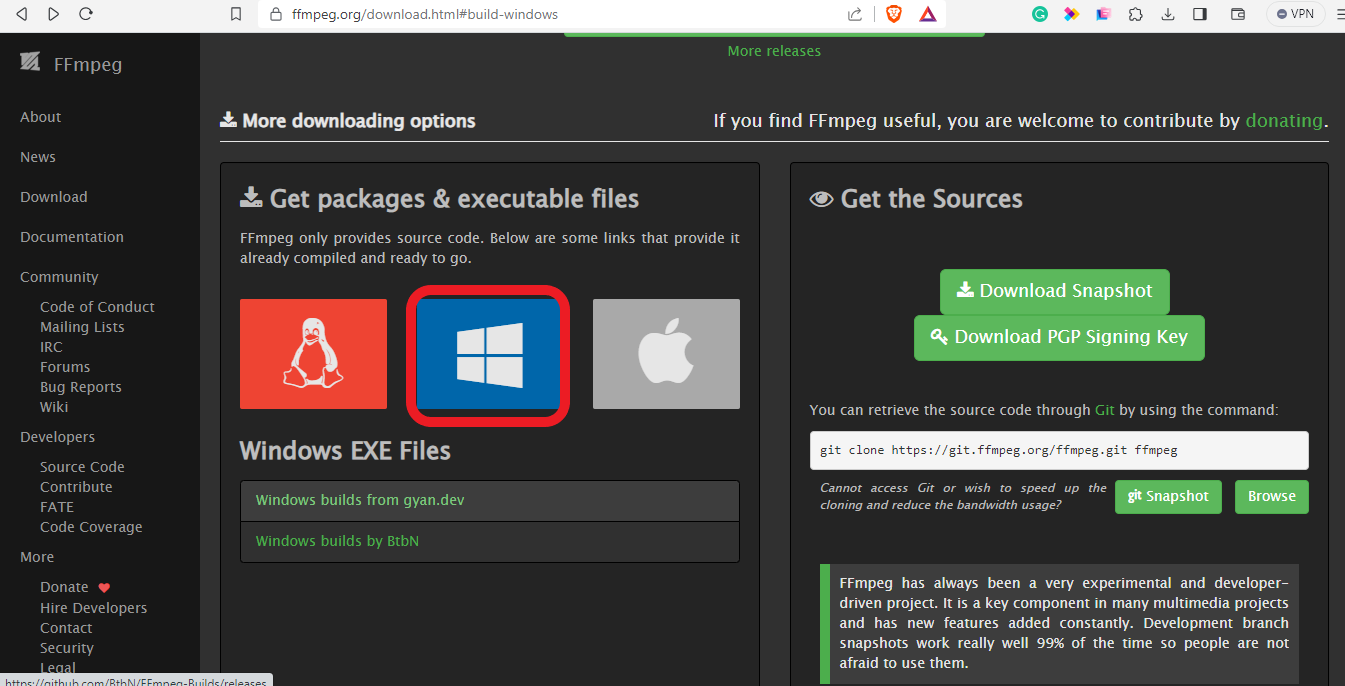The image size is (1345, 686).
Task: Go forward in browser history
Action: [54, 14]
